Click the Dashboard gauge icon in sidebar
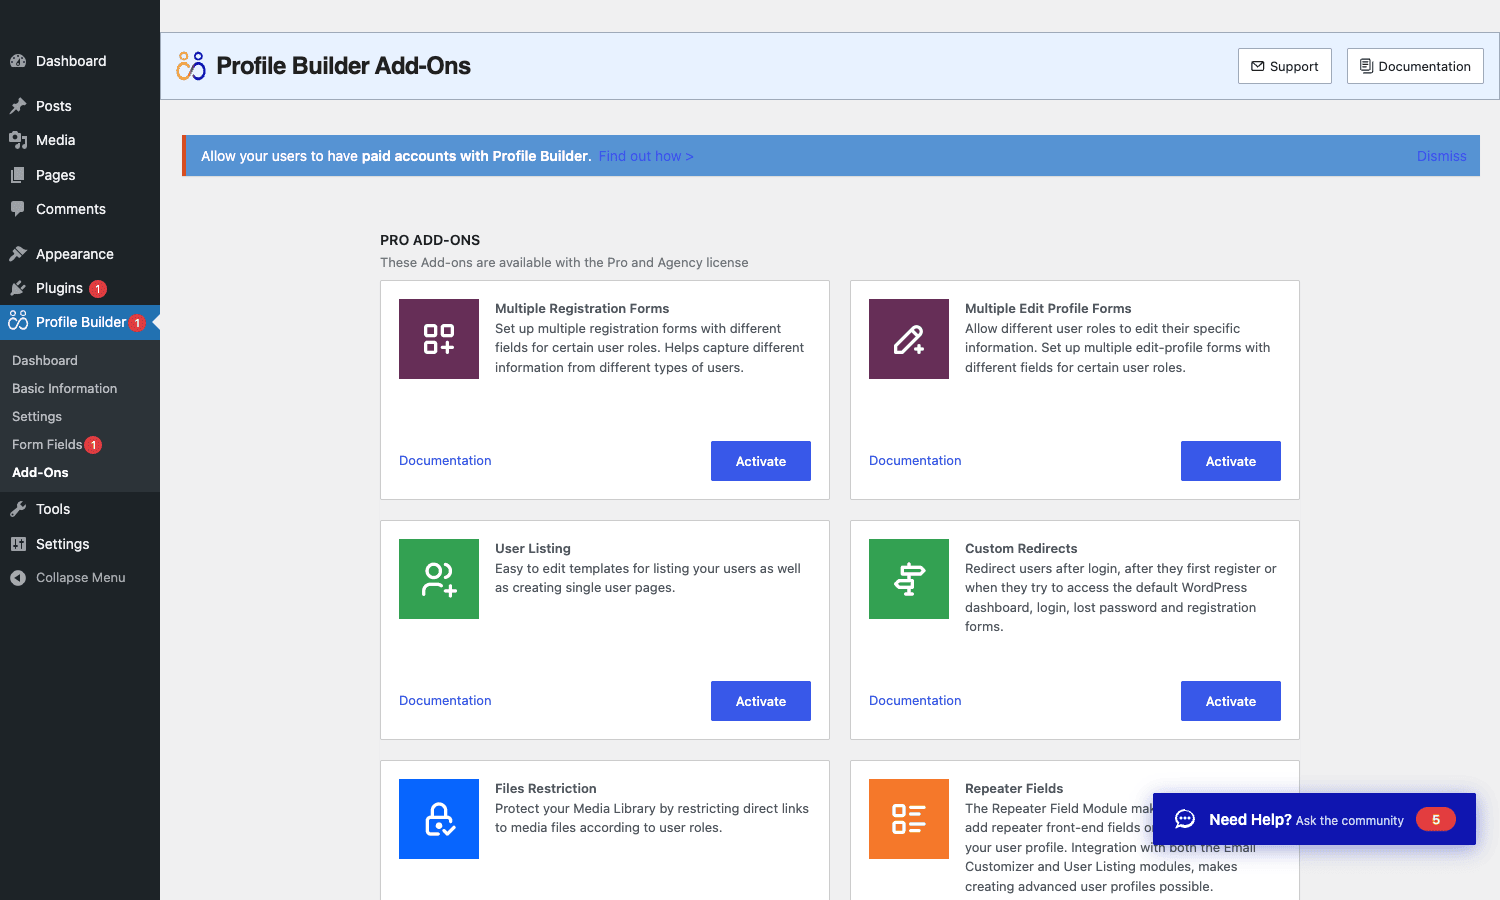Screen dimensions: 1500x900 (18, 61)
